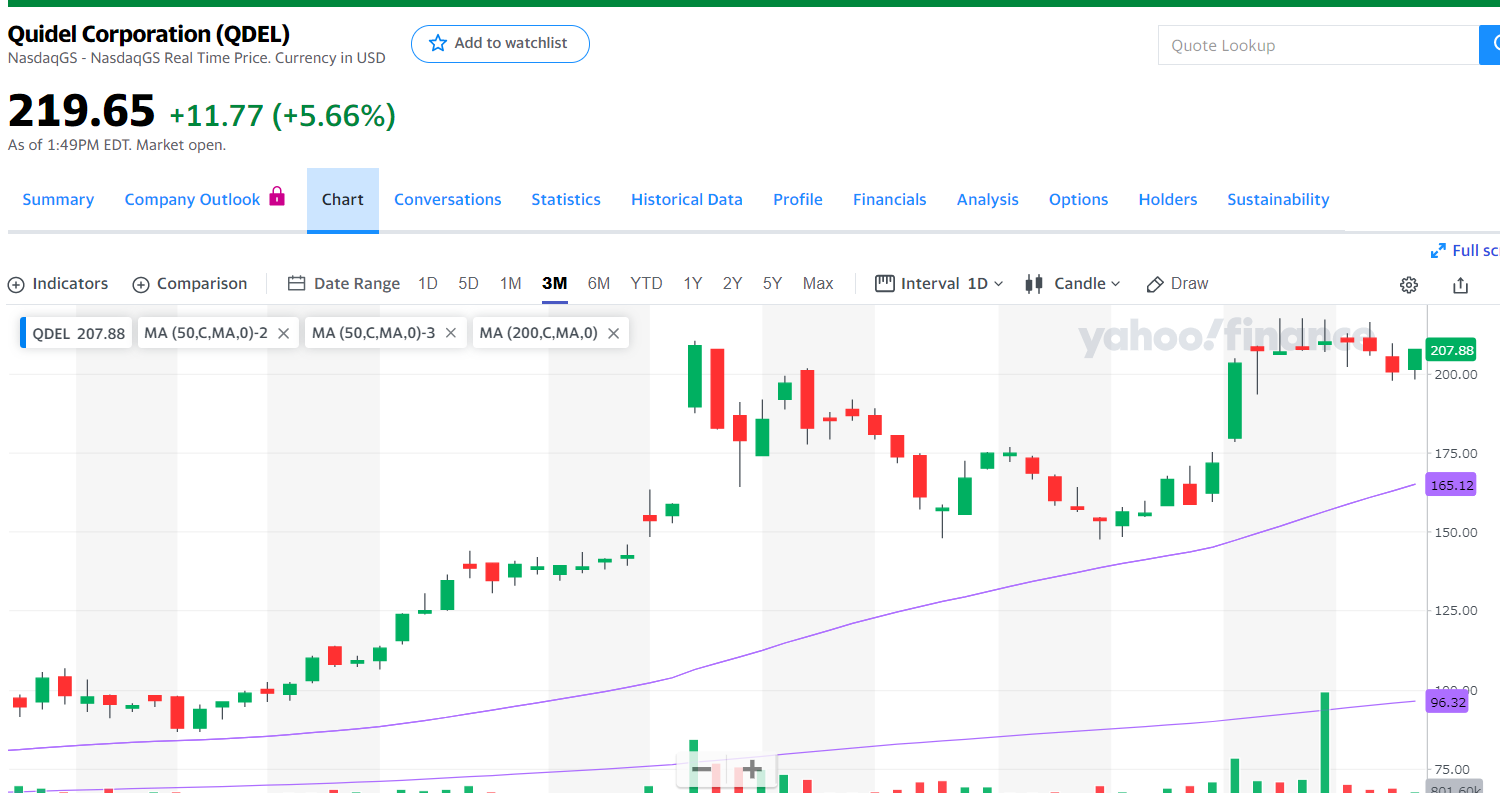Click the pink lock icon beside Company Outlook
Image resolution: width=1500 pixels, height=793 pixels.
[x=277, y=196]
